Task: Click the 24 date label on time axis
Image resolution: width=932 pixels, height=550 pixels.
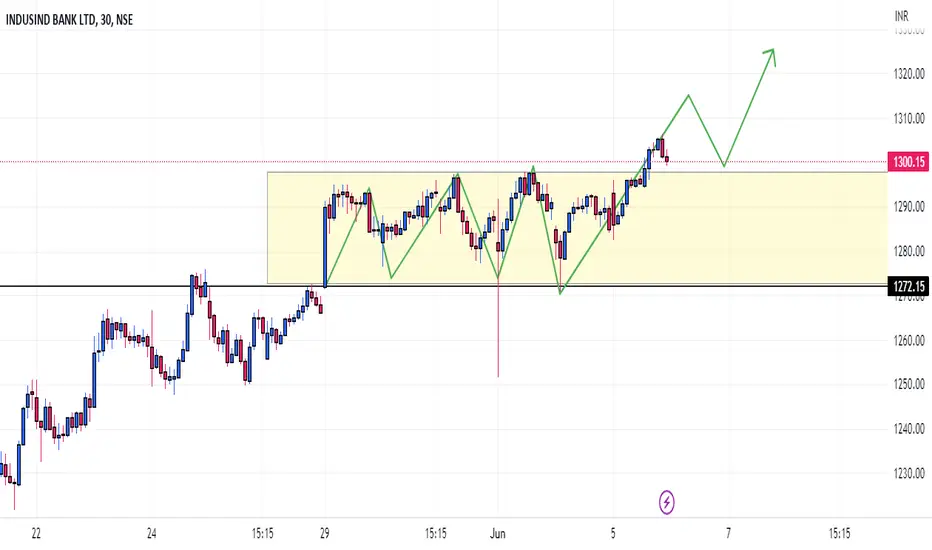Action: click(x=152, y=533)
